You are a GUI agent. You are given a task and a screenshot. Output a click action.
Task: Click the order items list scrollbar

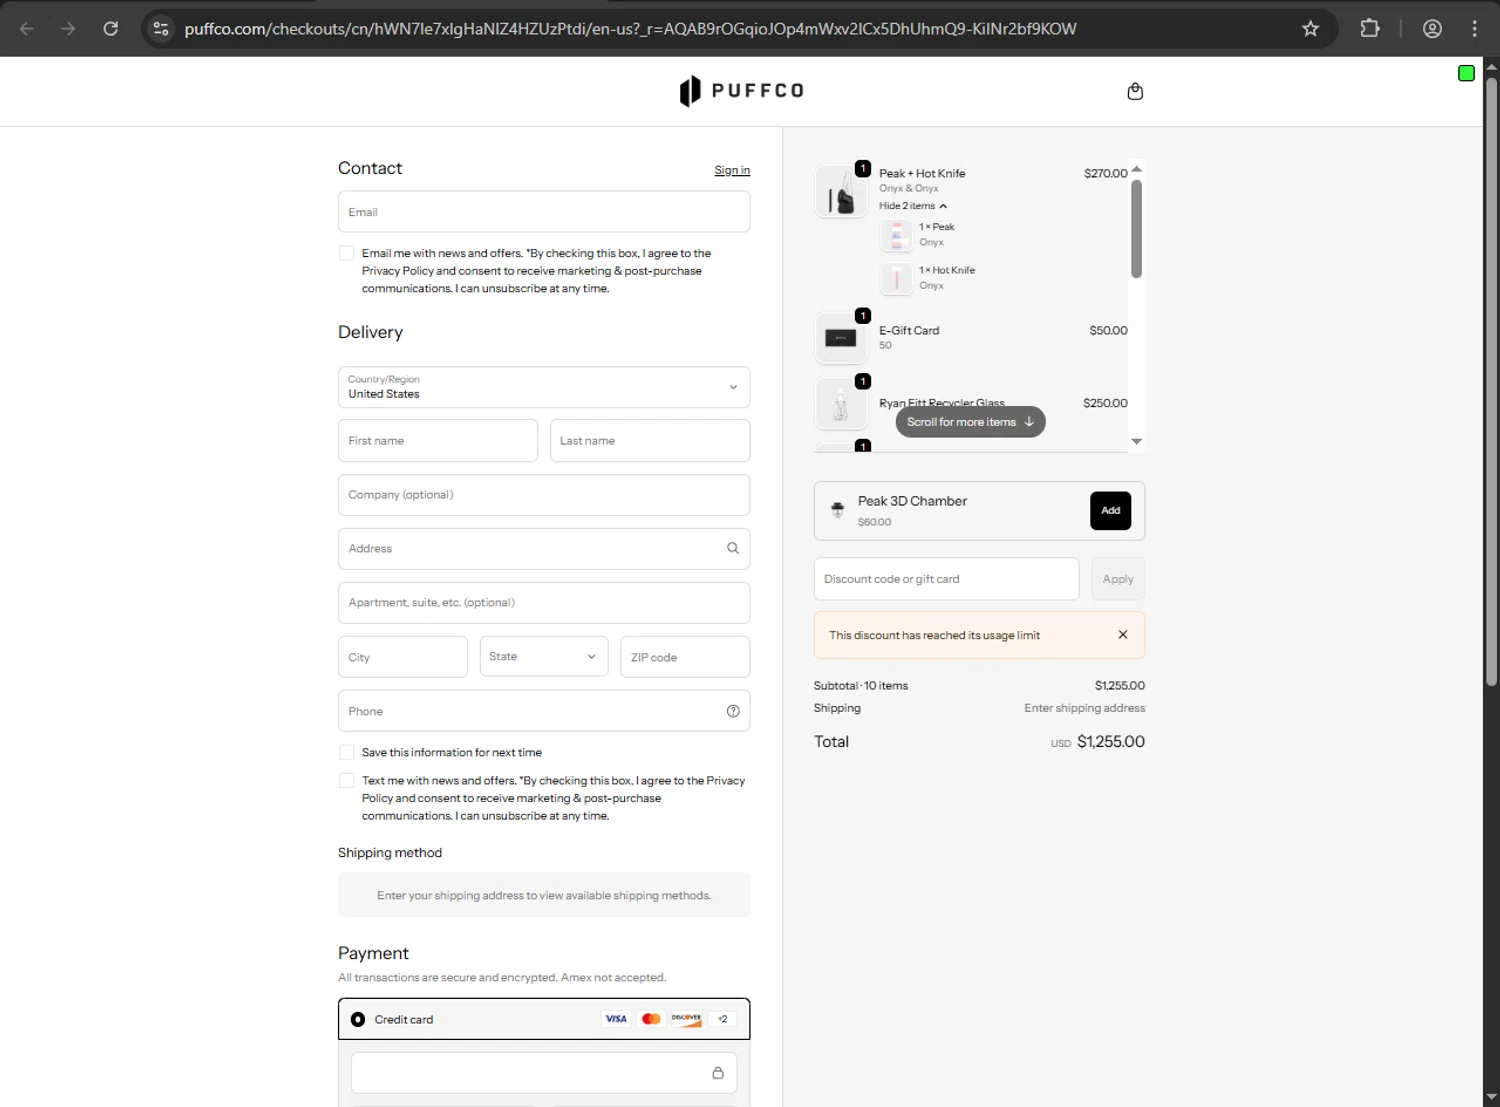point(1136,229)
